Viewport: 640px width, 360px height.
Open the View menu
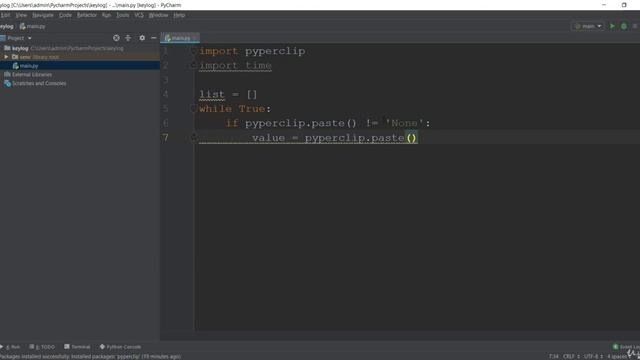(21, 15)
